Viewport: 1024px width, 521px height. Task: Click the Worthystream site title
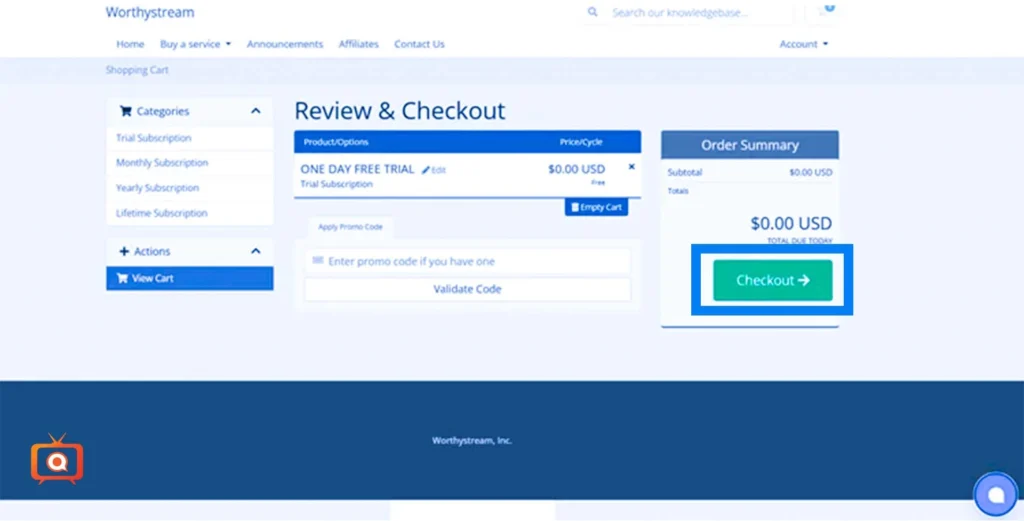coord(150,12)
